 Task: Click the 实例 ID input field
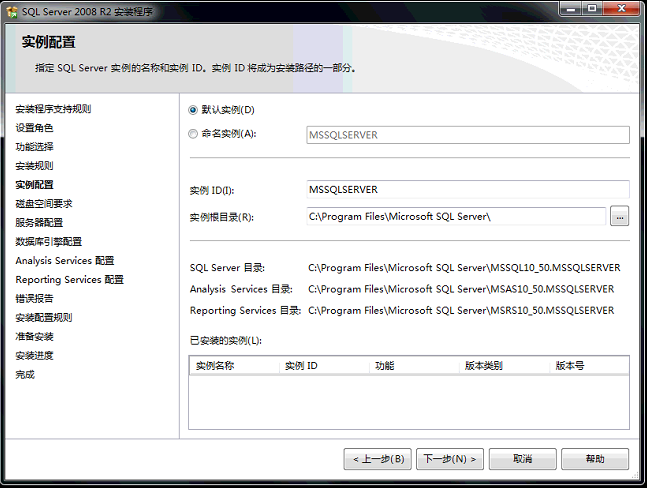(x=467, y=189)
